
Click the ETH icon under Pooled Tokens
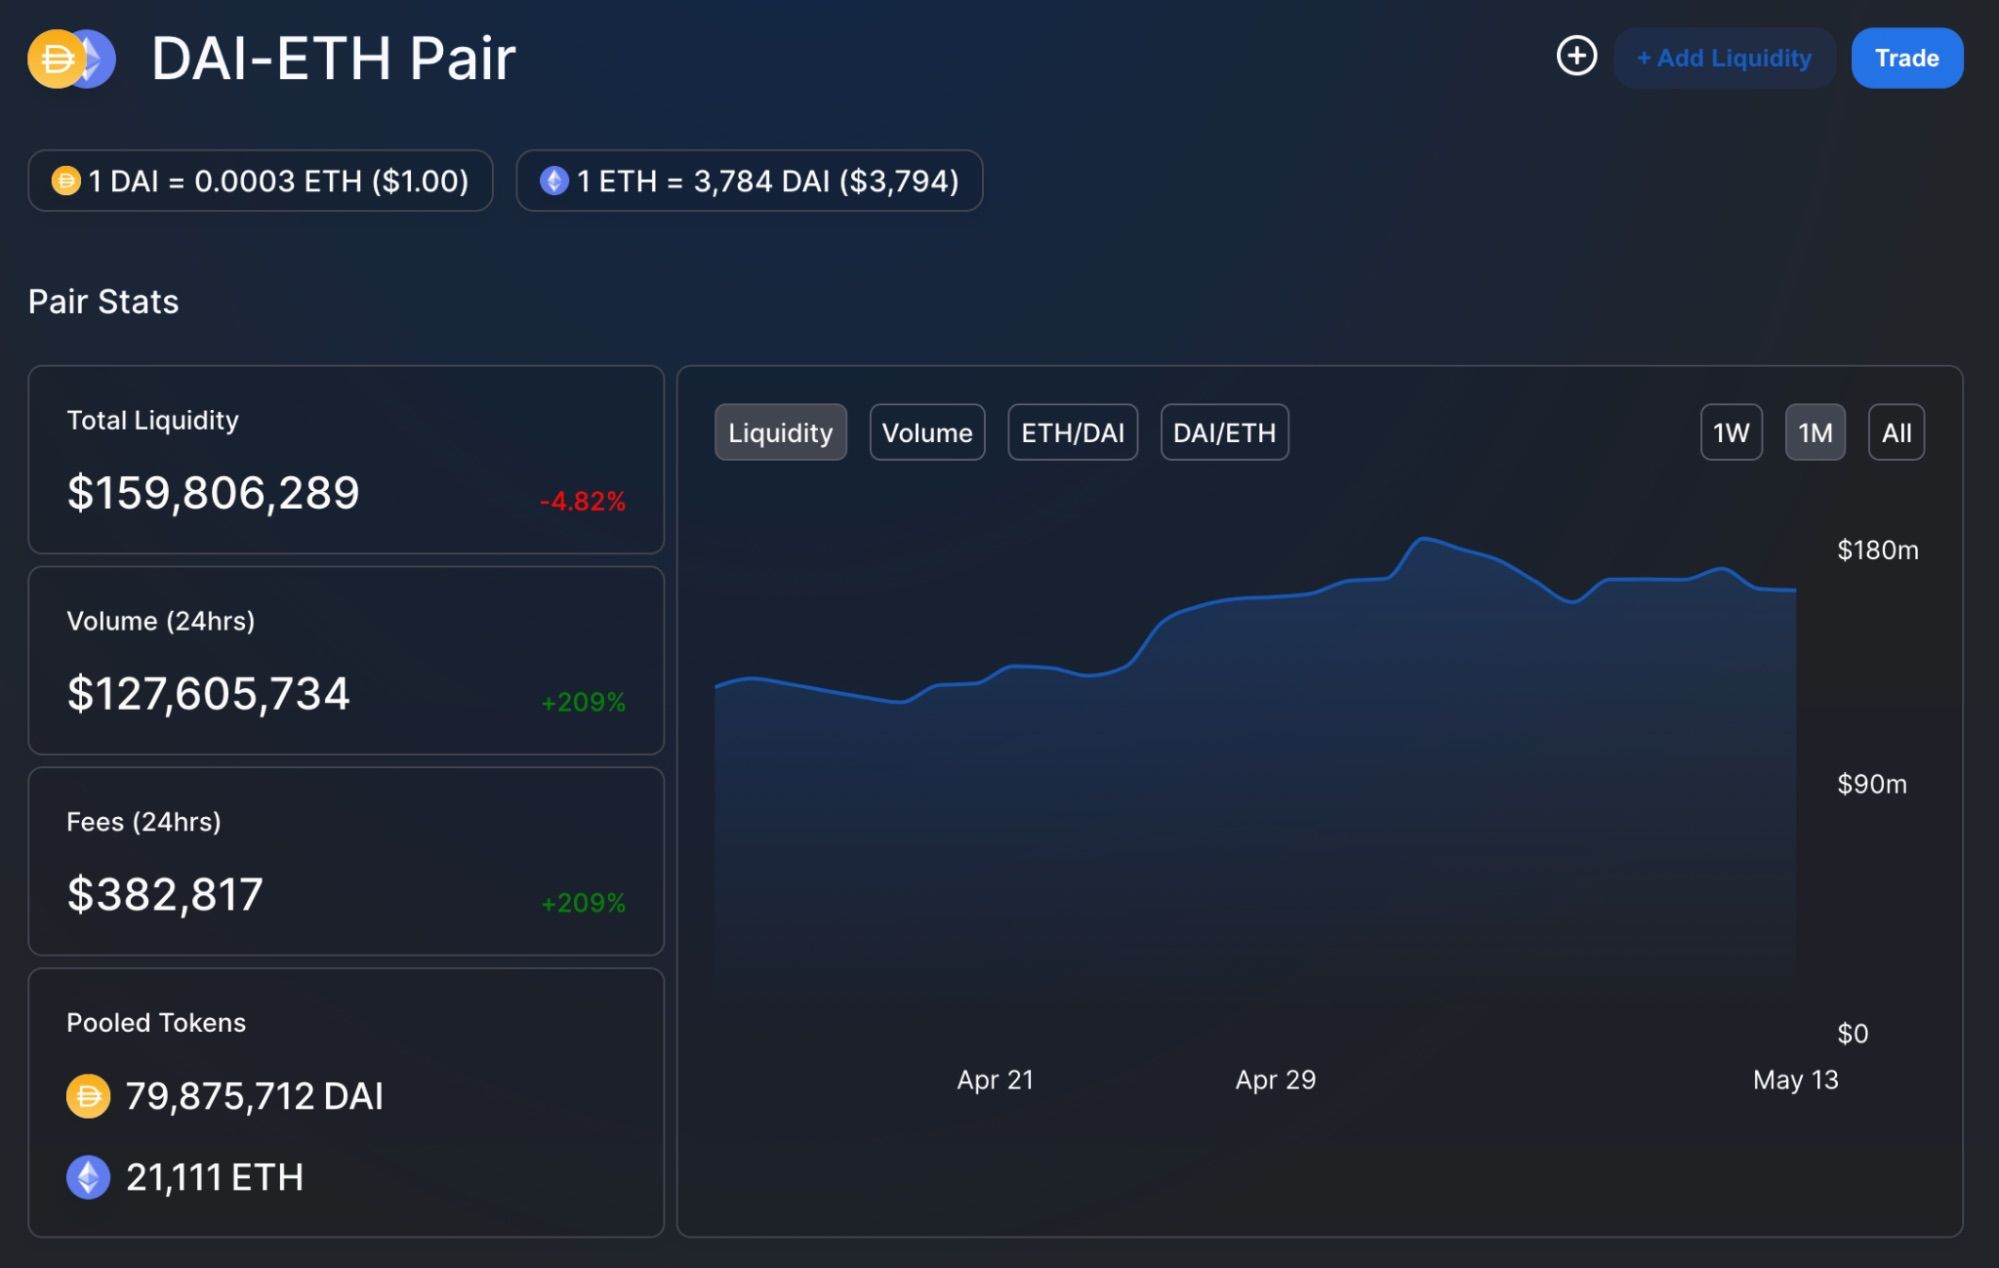point(88,1177)
